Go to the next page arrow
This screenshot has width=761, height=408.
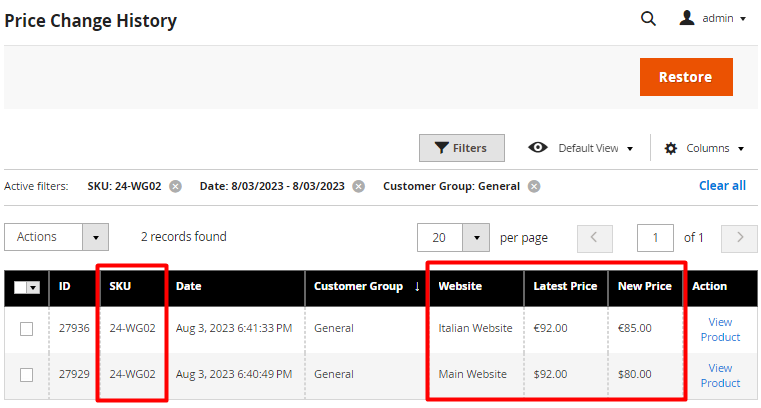[x=739, y=238]
